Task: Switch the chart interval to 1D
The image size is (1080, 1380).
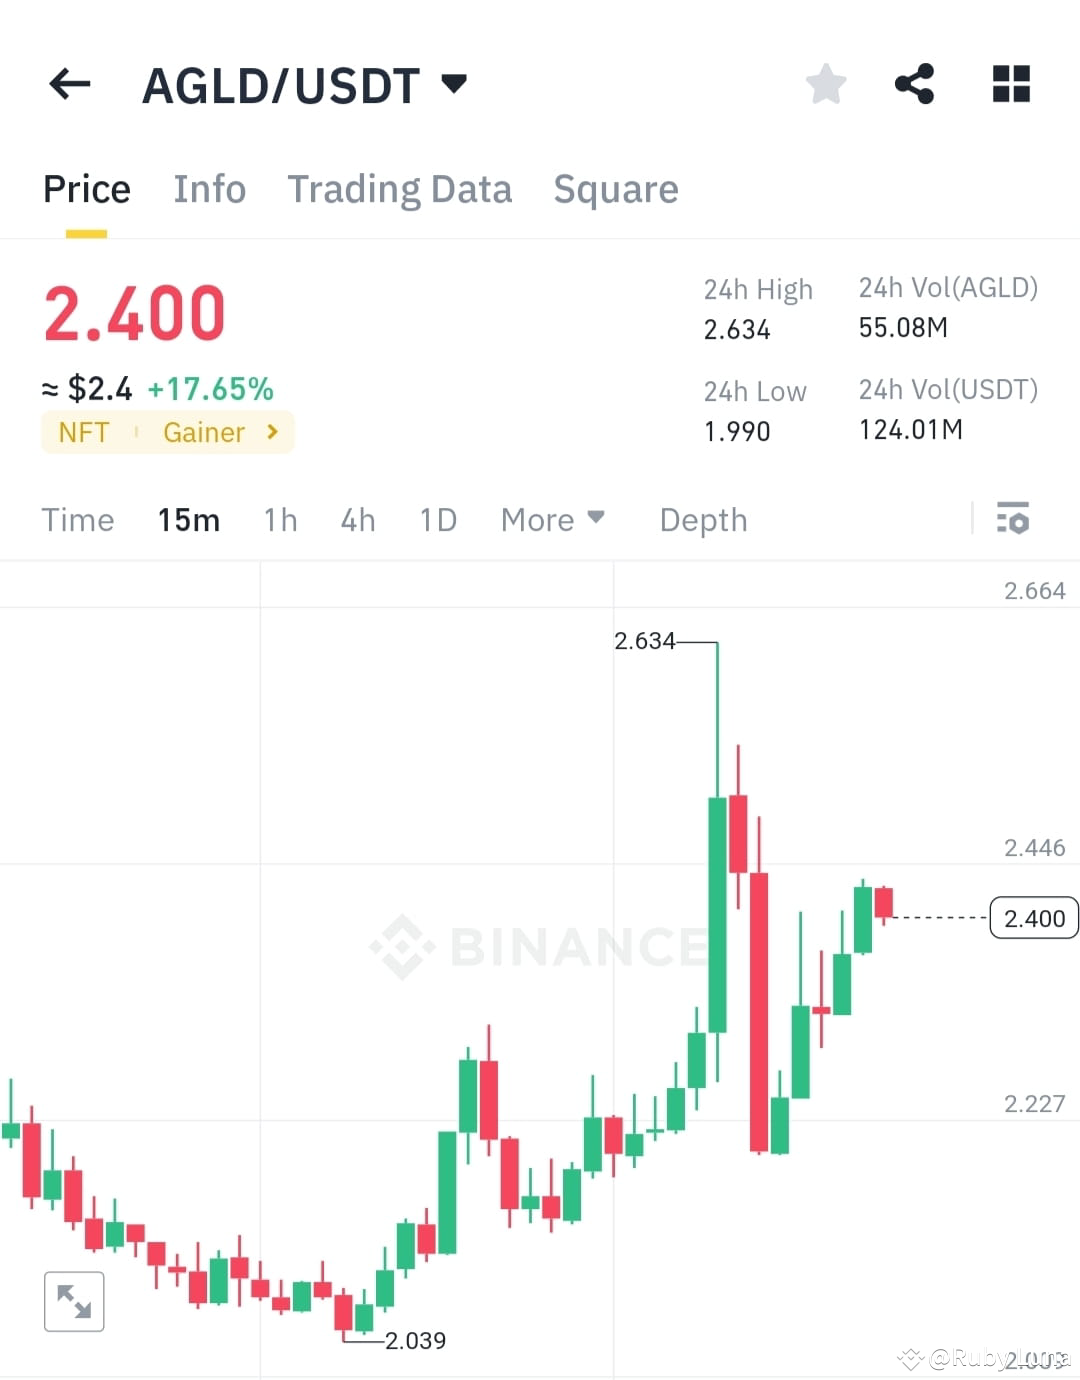Action: (437, 519)
